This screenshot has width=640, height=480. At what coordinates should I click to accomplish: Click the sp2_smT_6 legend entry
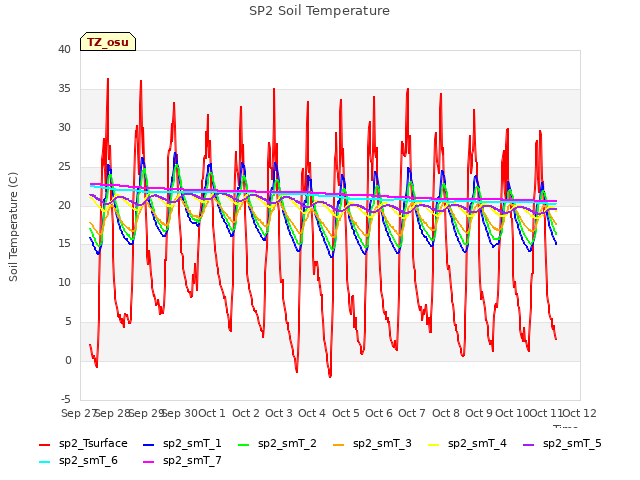click(78, 460)
